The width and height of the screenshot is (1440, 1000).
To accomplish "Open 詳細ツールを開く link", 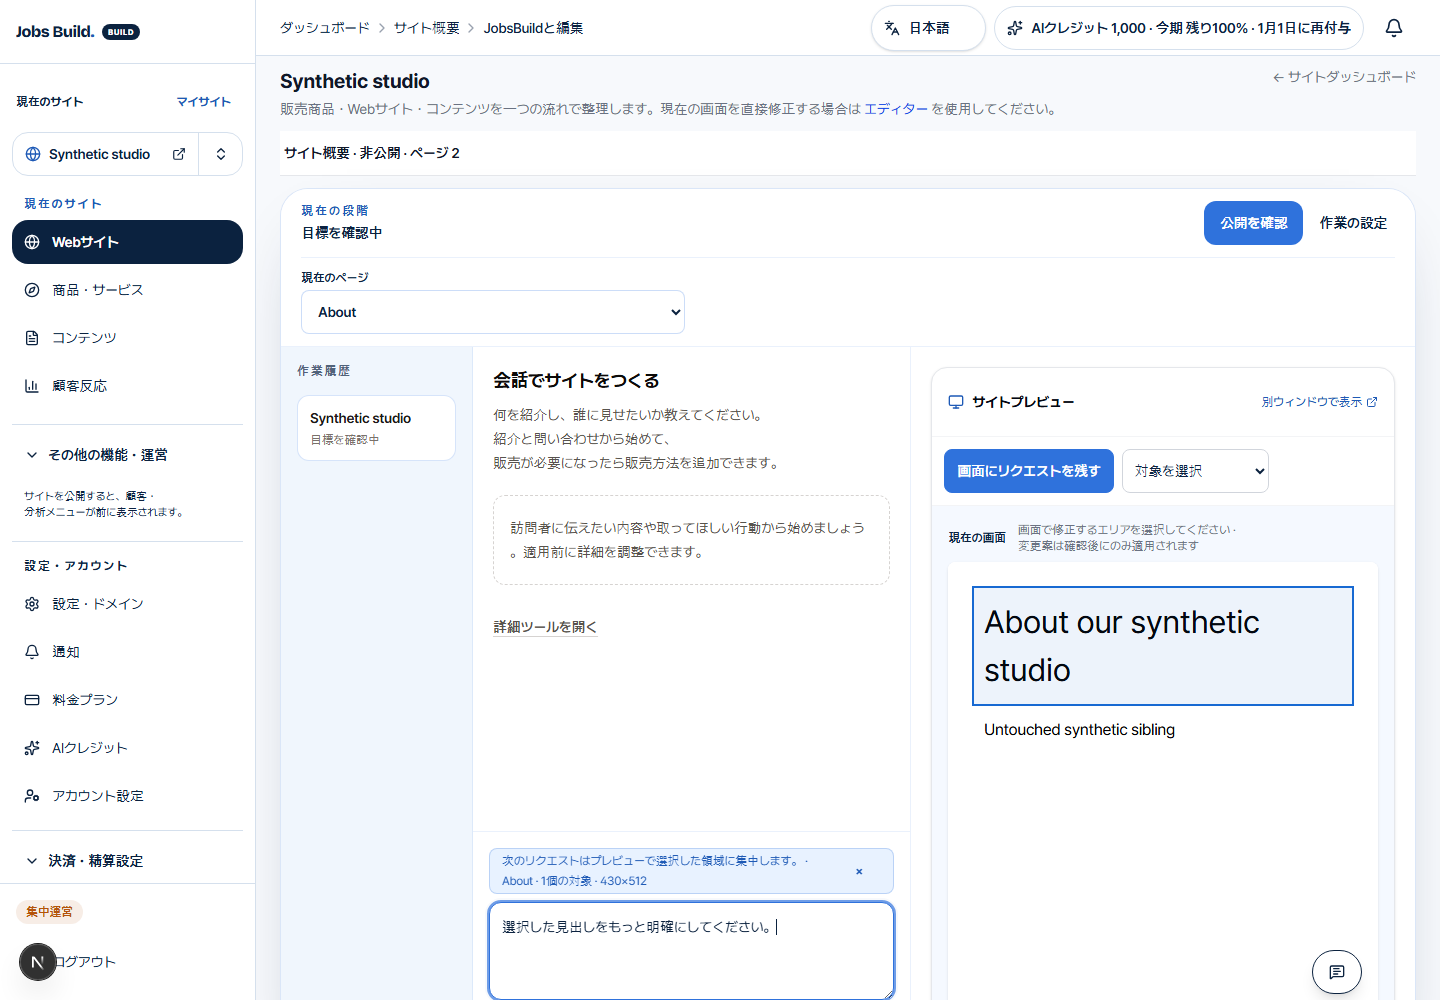I will click(x=545, y=627).
